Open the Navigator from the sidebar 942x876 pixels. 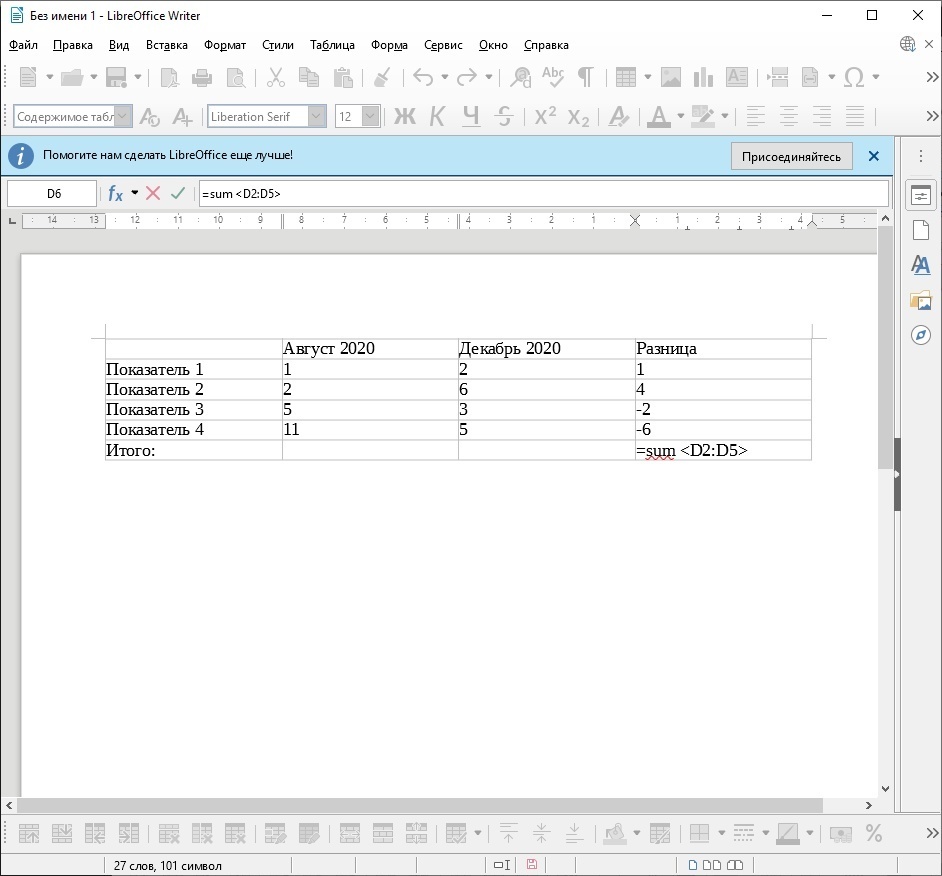[921, 335]
